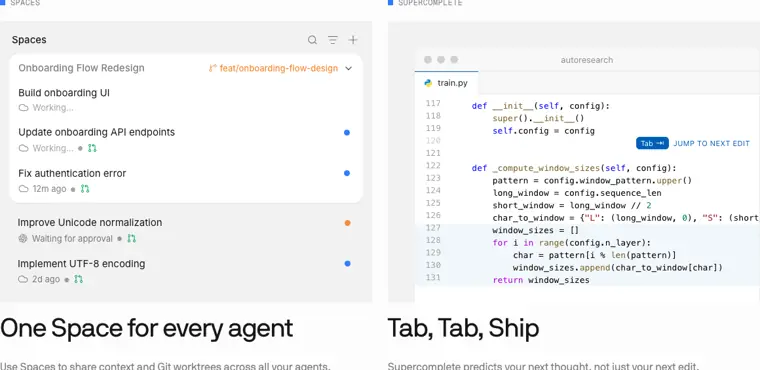
Task: Open search in the Spaces panel
Action: coord(313,40)
